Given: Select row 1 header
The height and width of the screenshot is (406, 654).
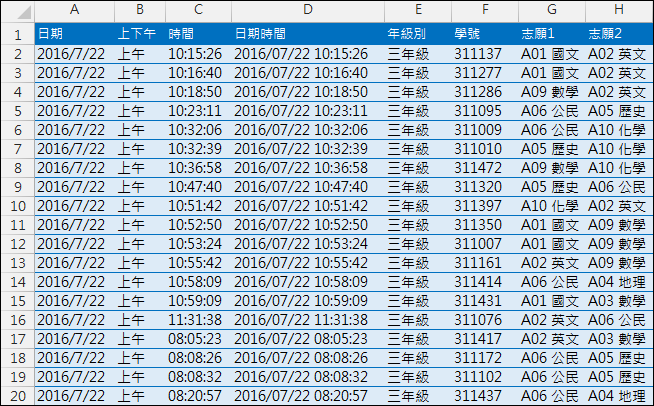Looking at the screenshot, I should point(18,34).
